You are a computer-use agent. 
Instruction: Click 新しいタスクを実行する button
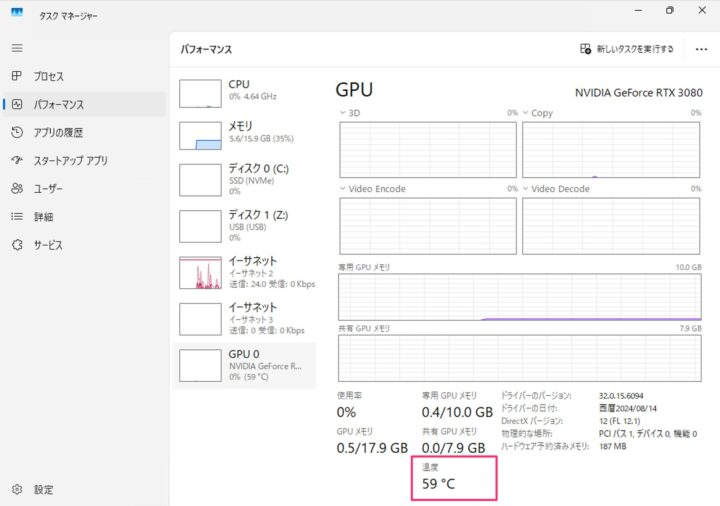(x=627, y=48)
